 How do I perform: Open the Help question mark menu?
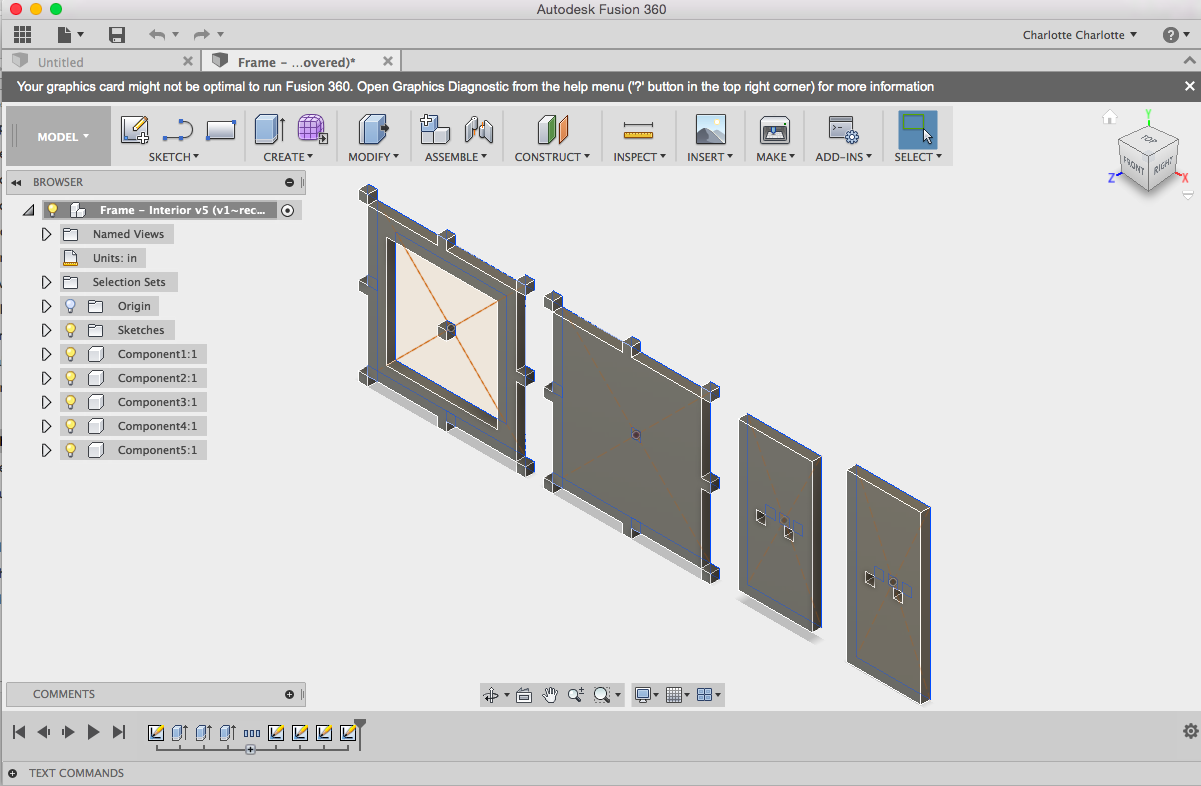[x=1175, y=35]
